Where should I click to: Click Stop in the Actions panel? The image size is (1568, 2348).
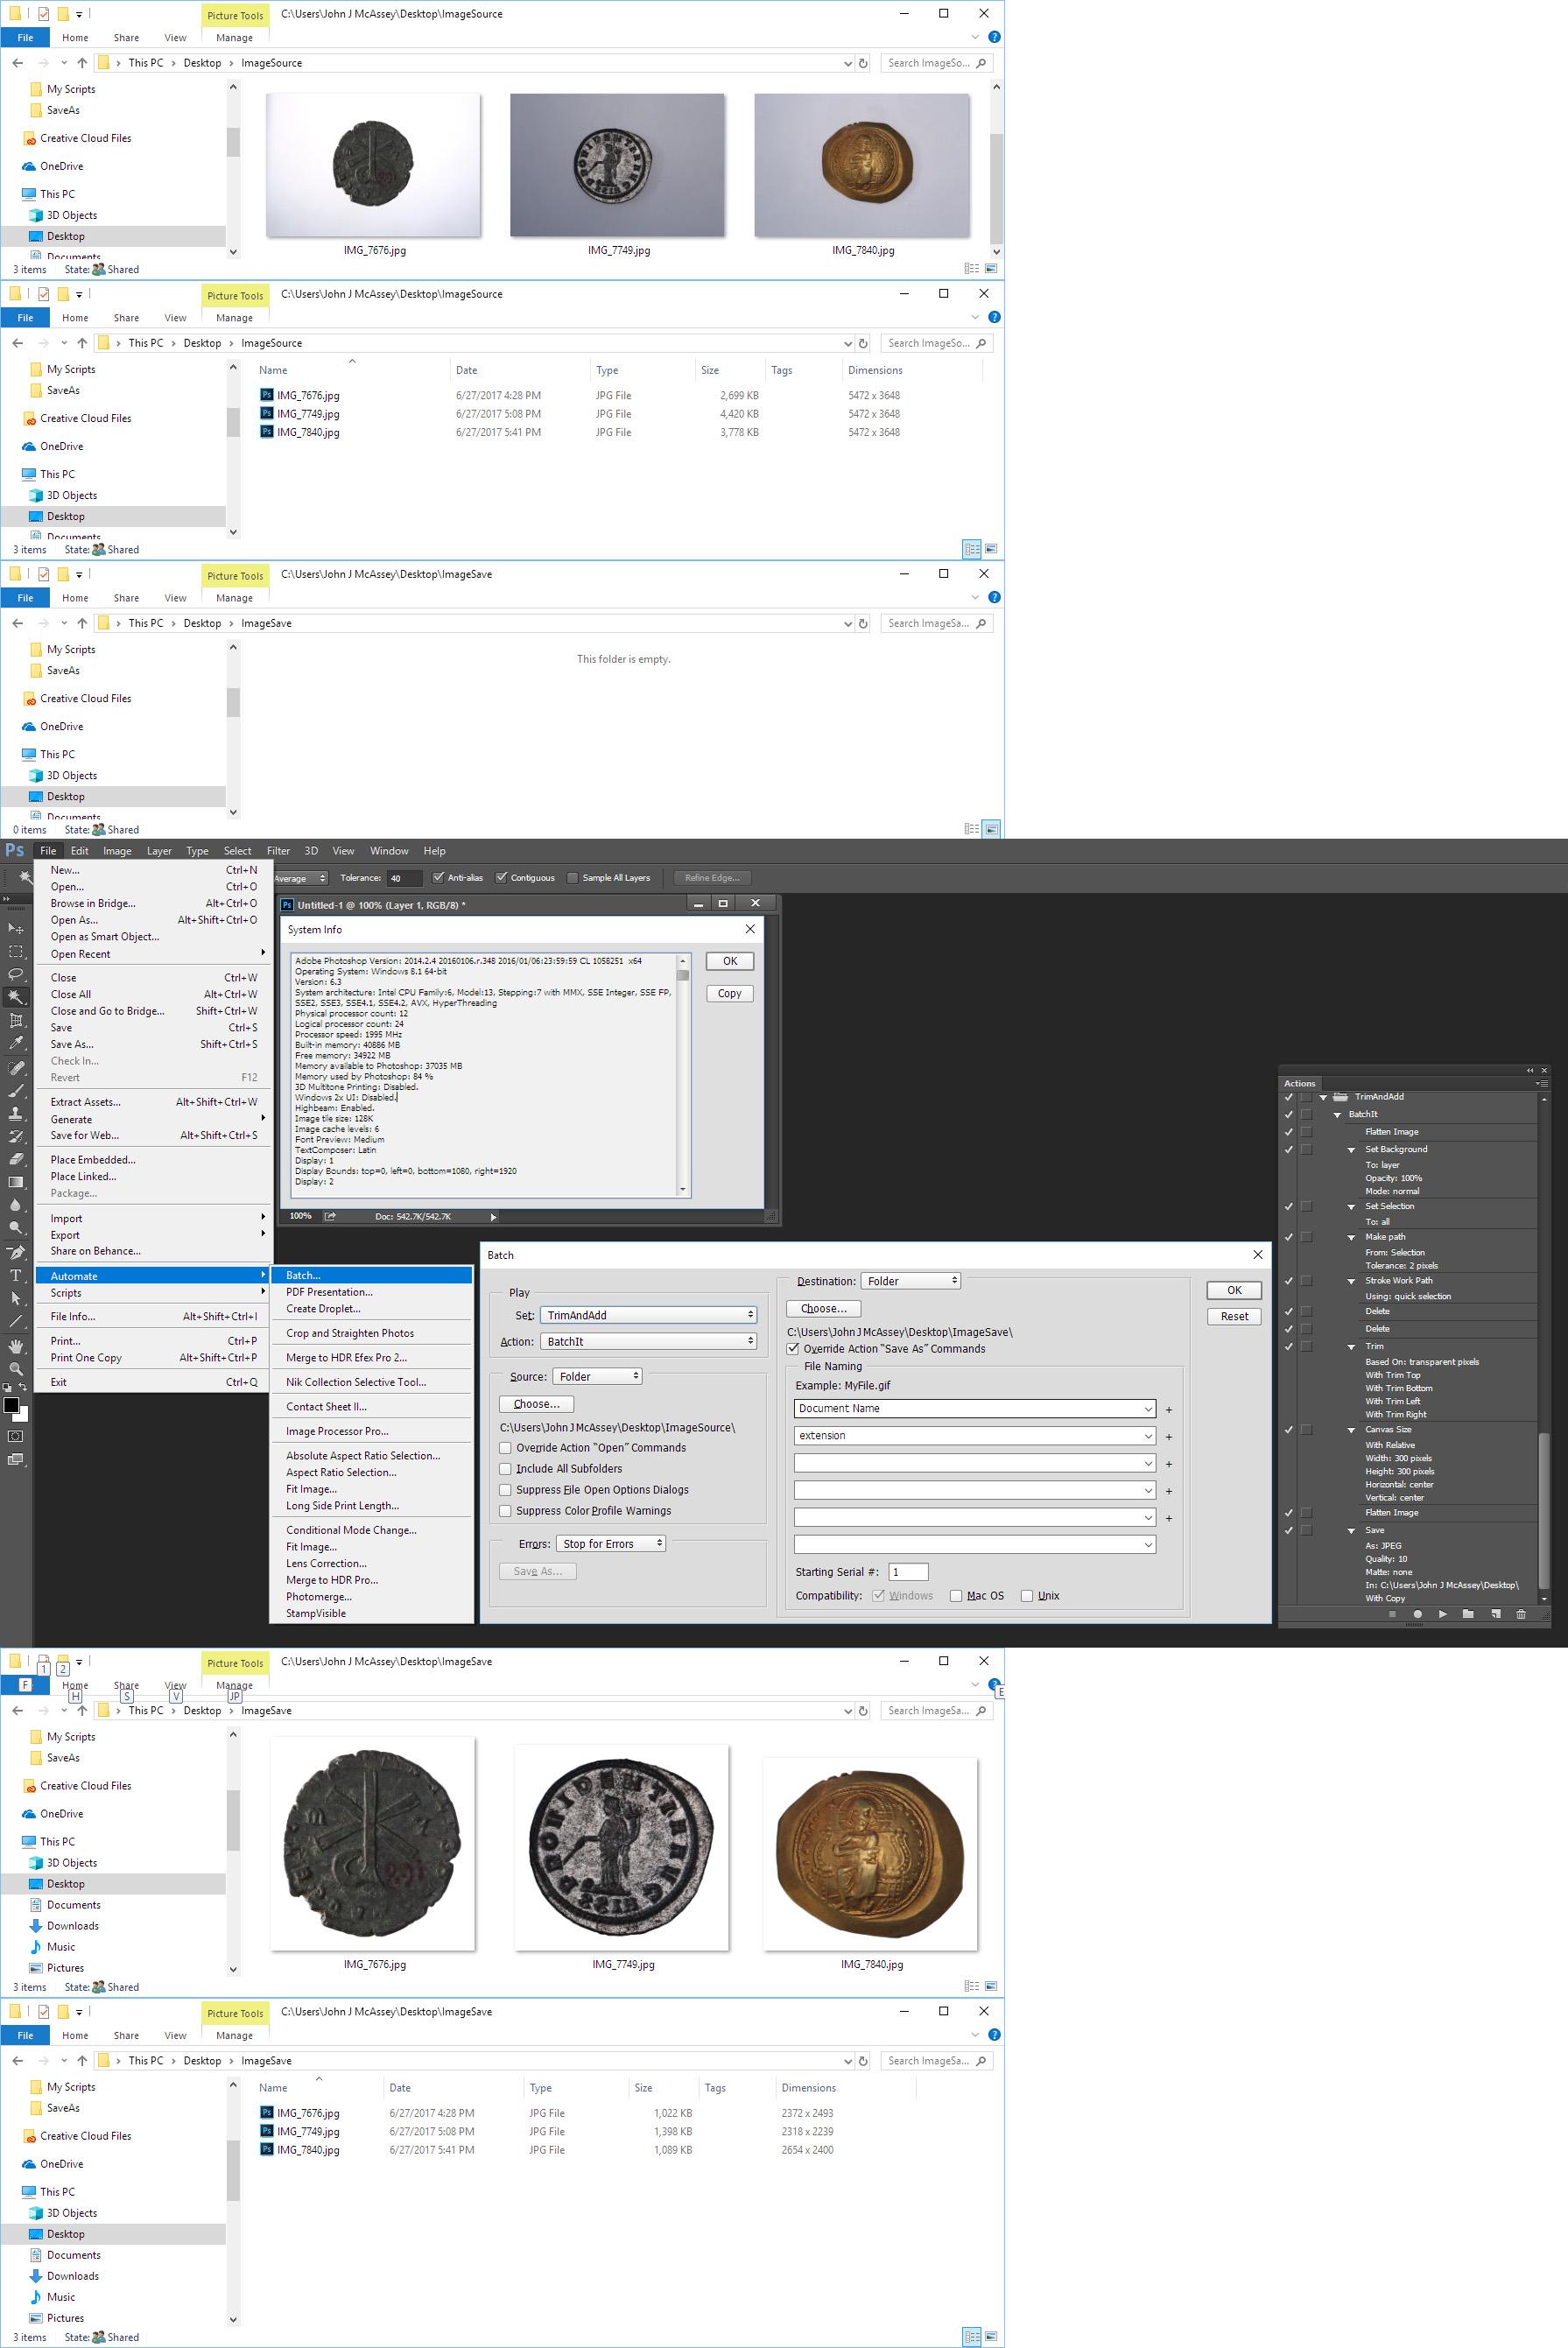(x=1392, y=1613)
